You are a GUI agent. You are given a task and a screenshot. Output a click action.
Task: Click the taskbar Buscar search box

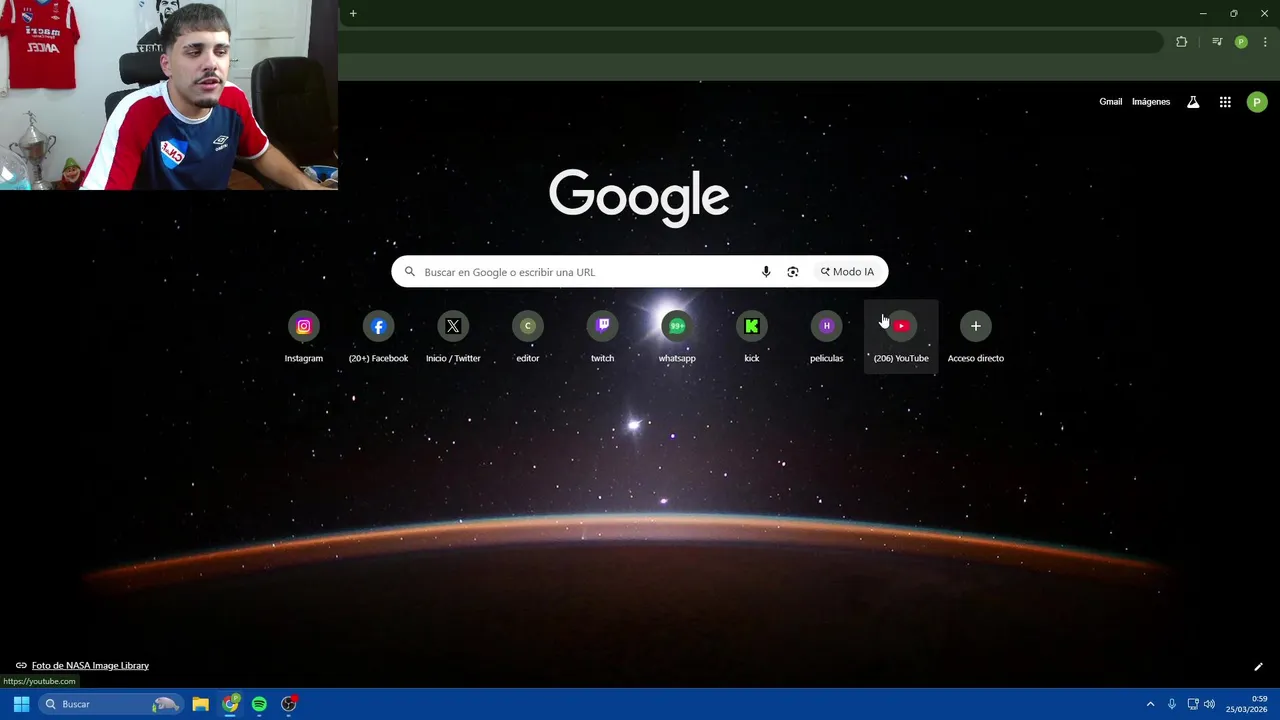pyautogui.click(x=111, y=704)
